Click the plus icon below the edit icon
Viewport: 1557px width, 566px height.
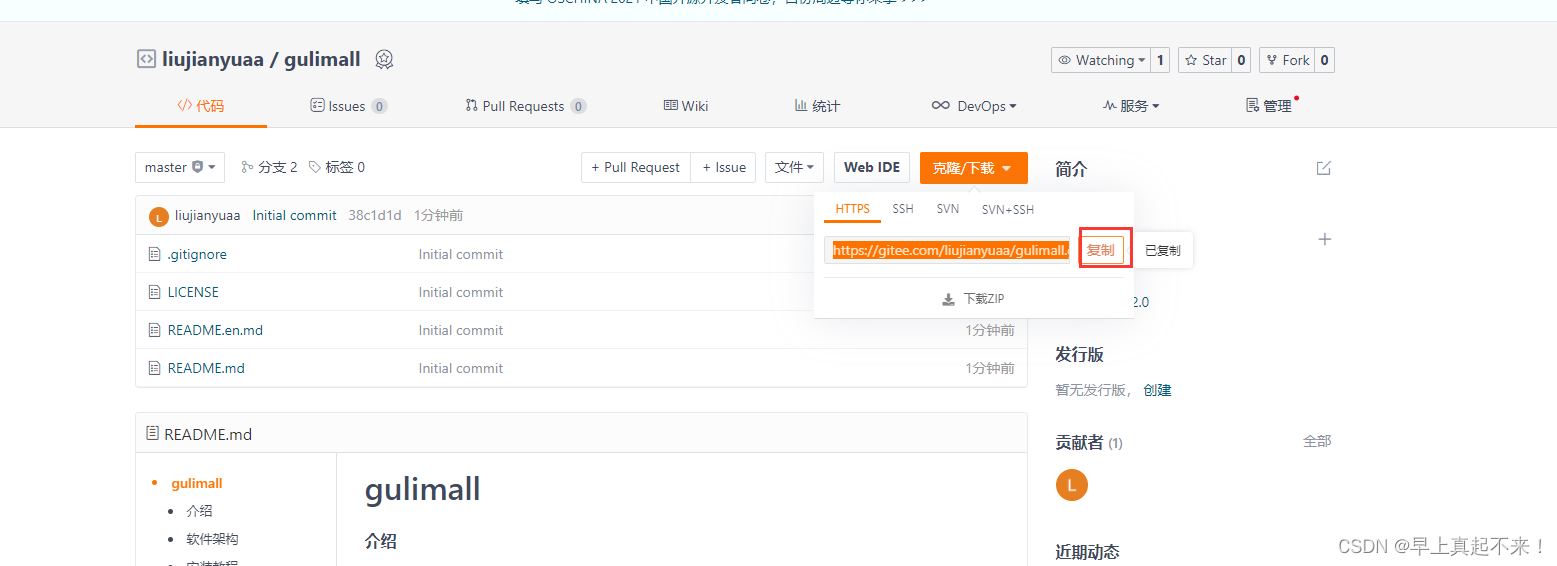[x=1325, y=239]
